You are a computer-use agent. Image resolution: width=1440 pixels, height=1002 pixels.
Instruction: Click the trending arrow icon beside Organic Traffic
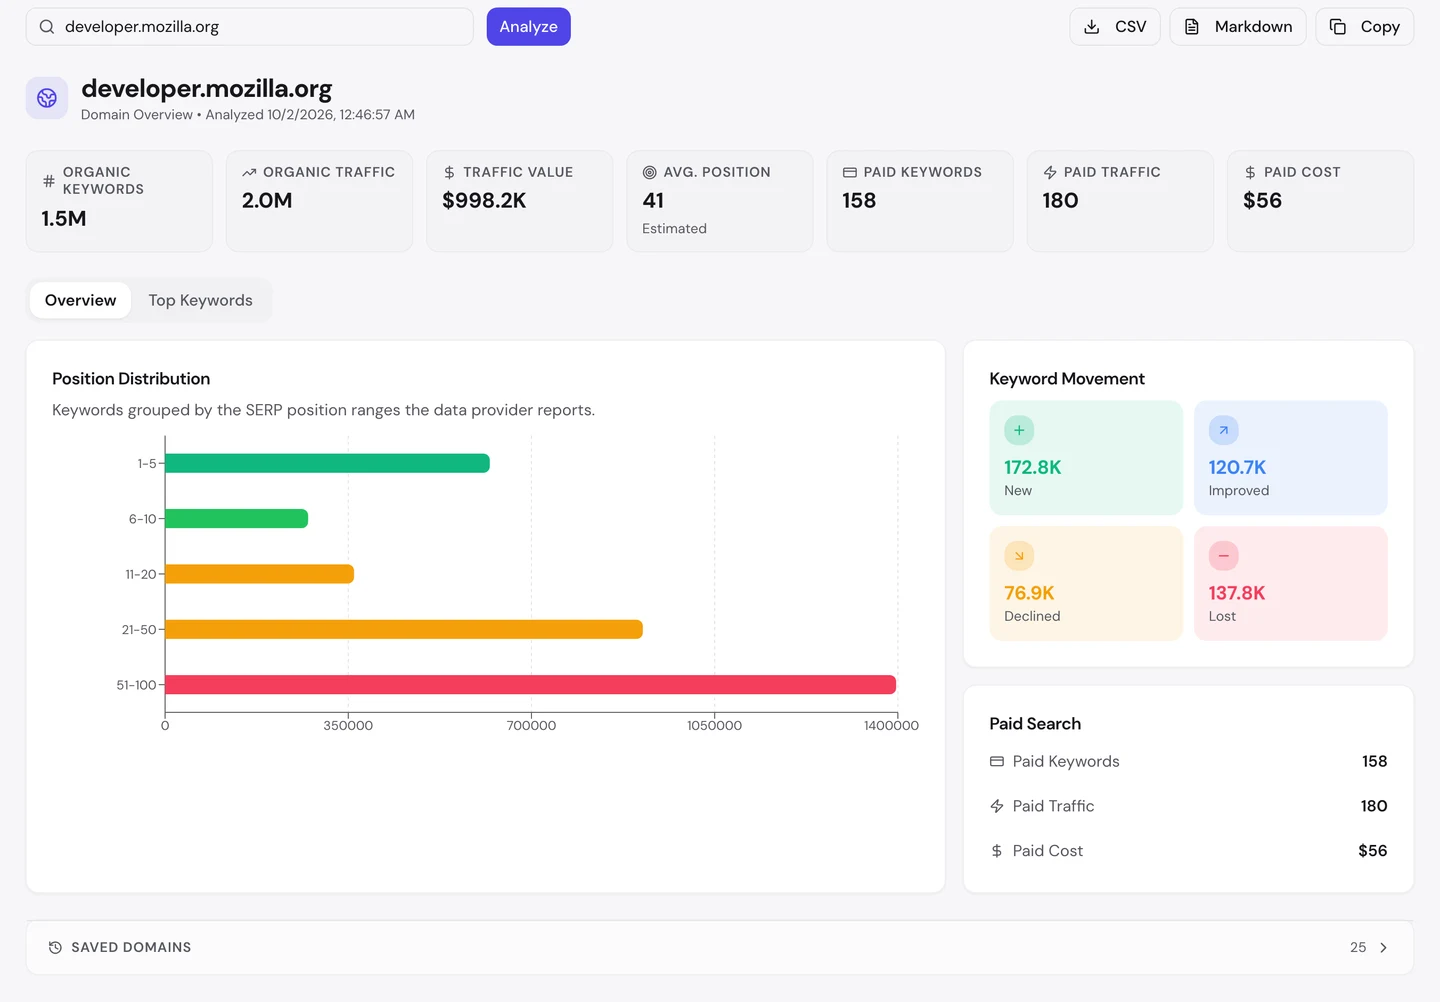coord(249,173)
